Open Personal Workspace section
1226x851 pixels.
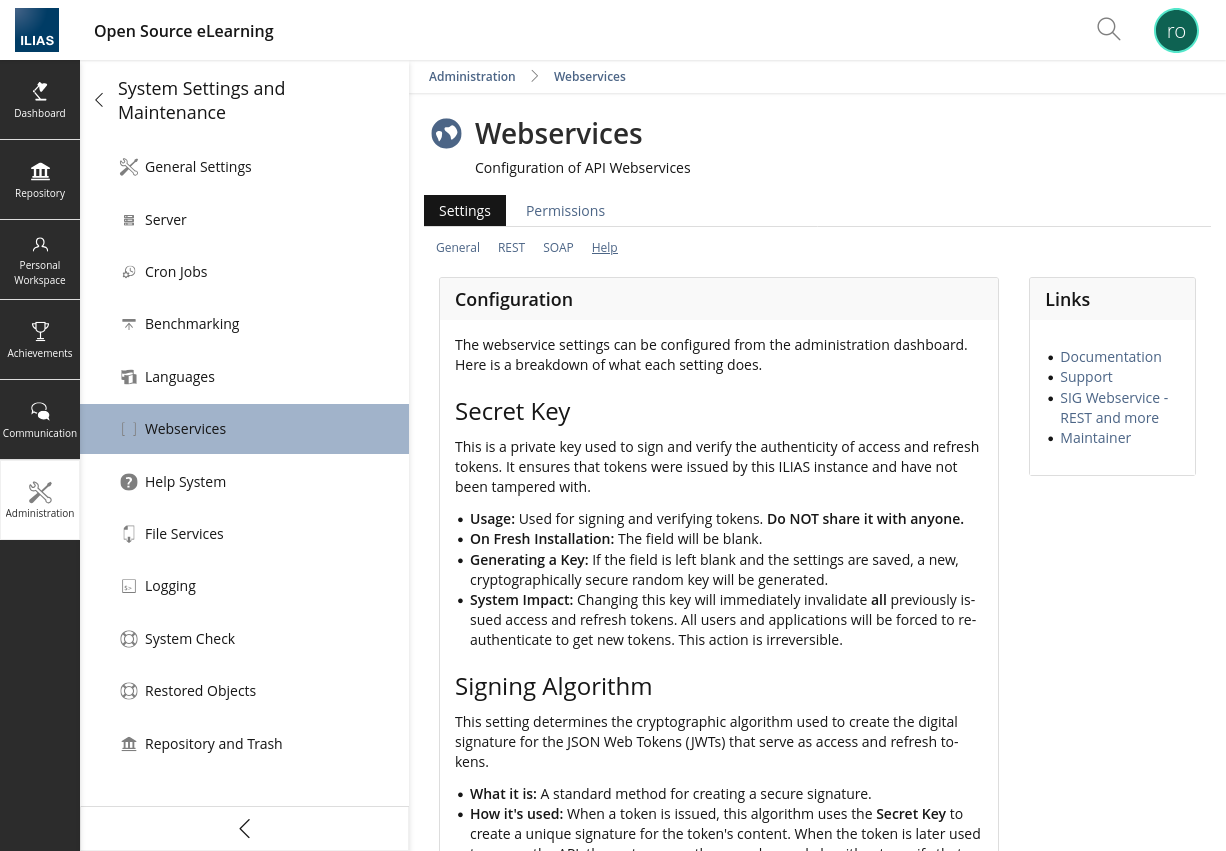40,260
